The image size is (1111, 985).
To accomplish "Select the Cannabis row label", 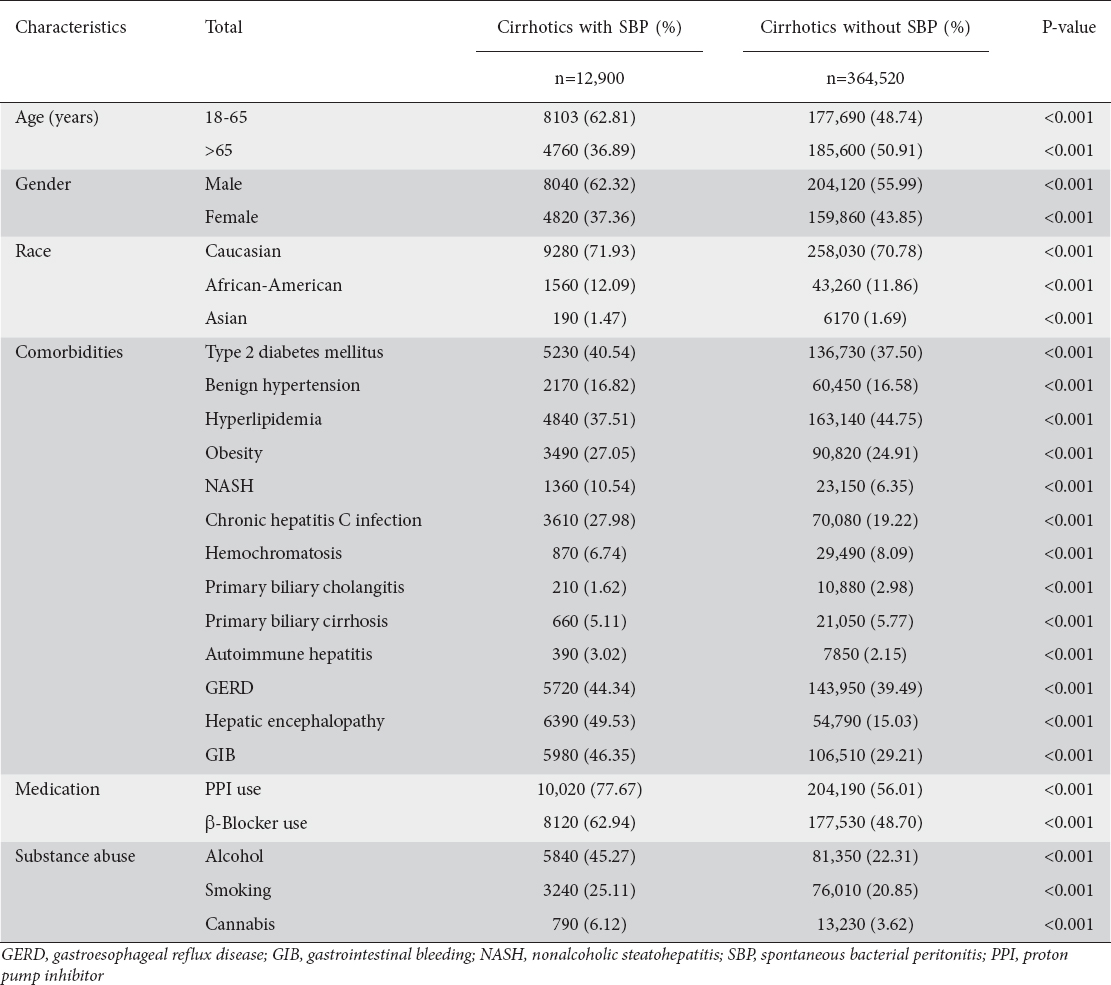I will point(239,923).
